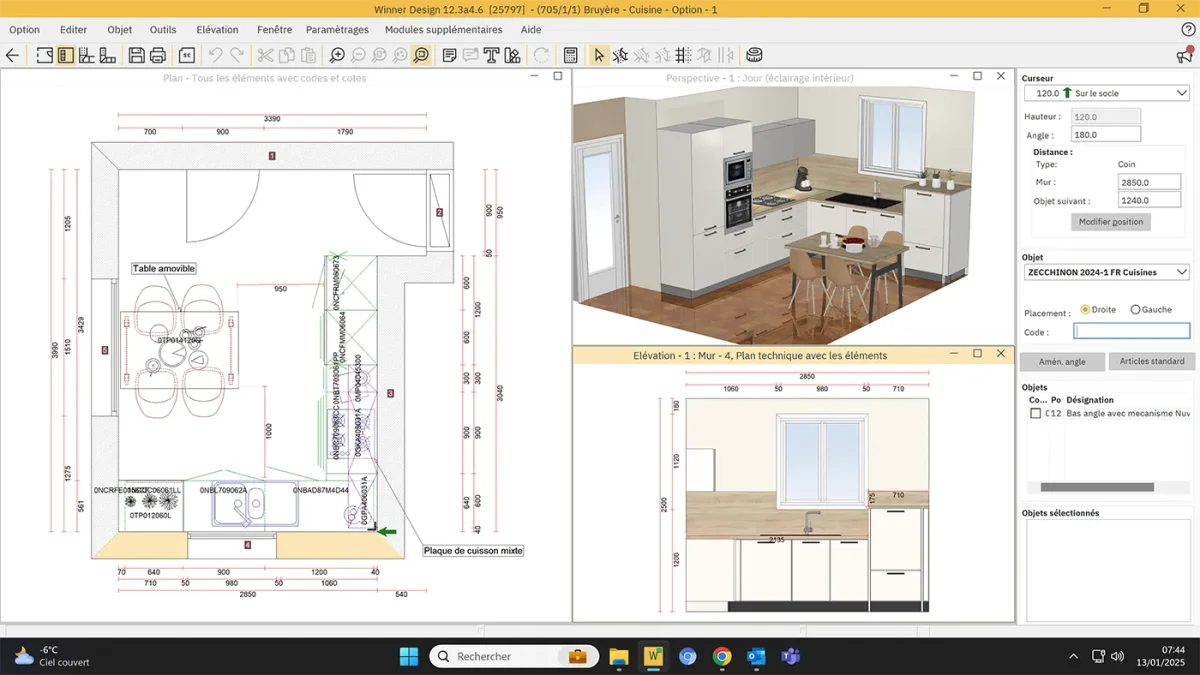Open the calculator icon in toolbar

pyautogui.click(x=570, y=55)
